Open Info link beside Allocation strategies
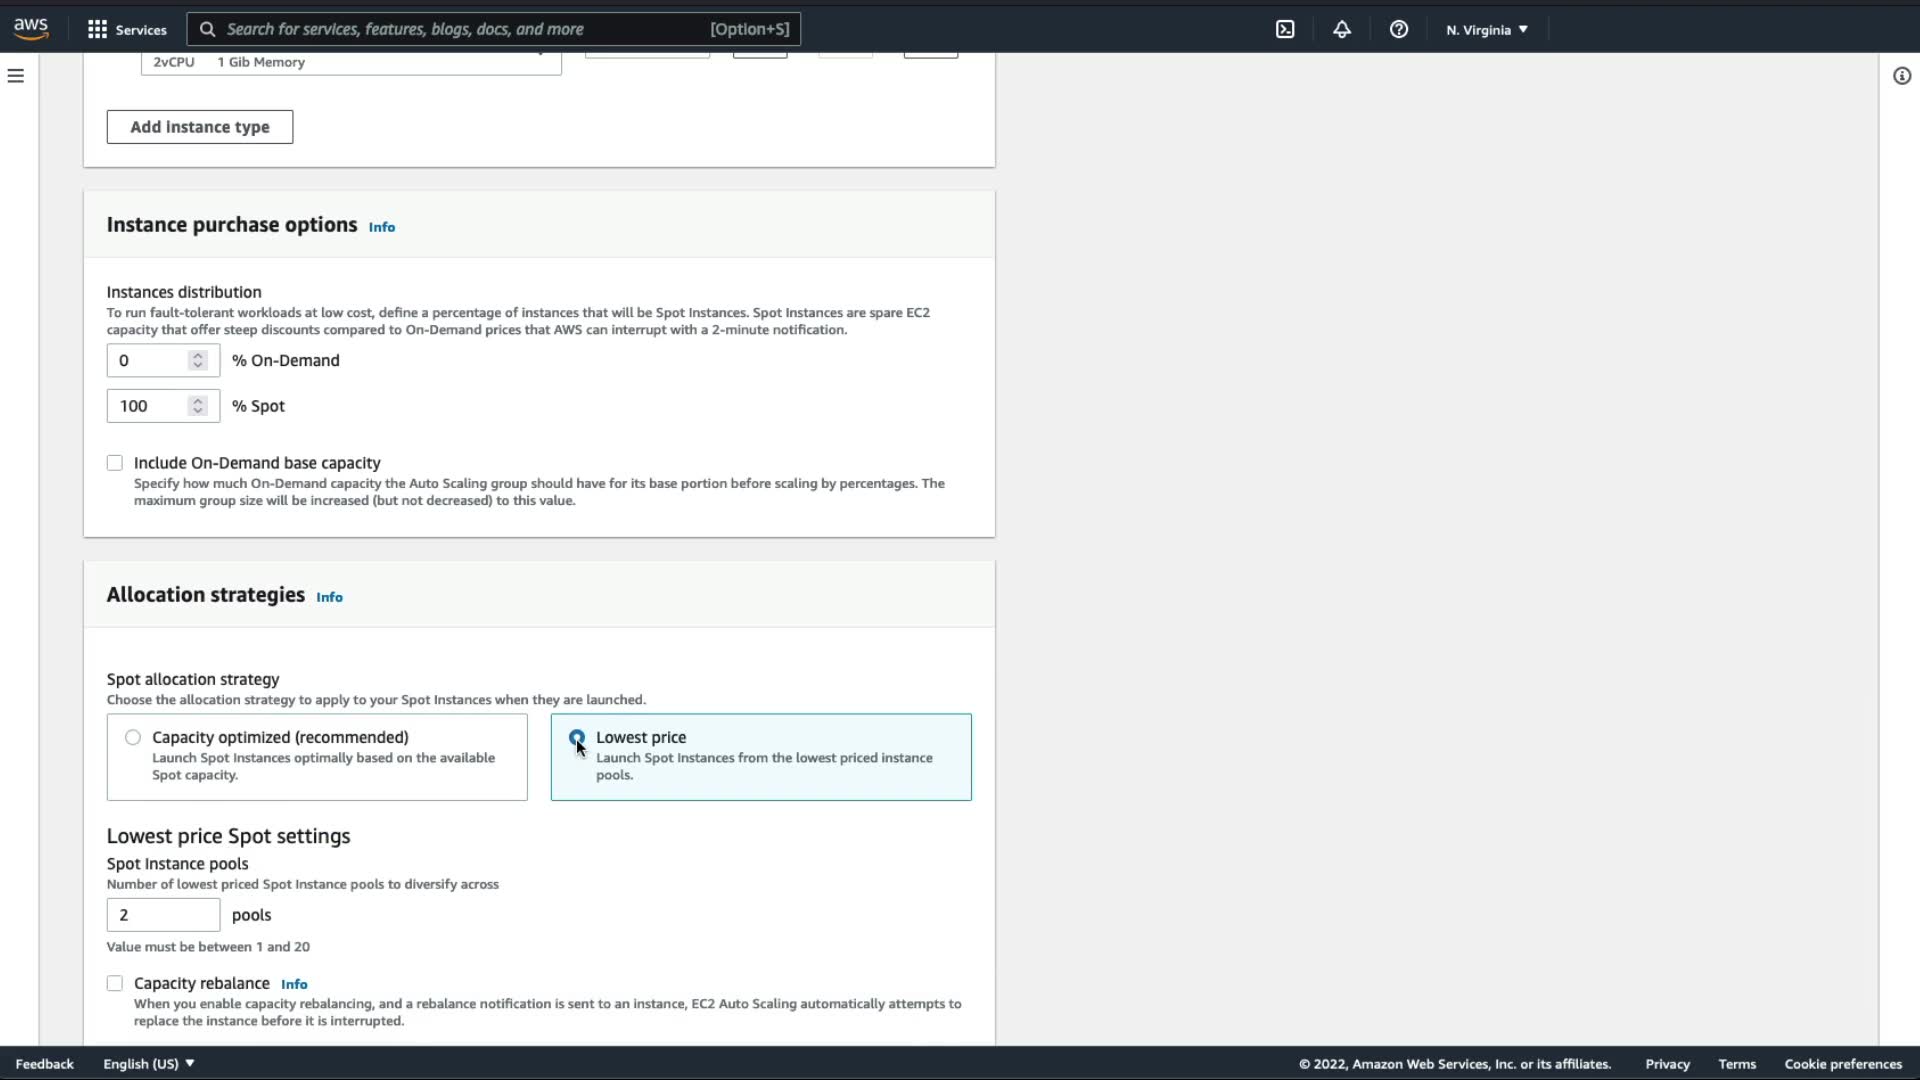Viewport: 1920px width, 1080px height. point(329,597)
